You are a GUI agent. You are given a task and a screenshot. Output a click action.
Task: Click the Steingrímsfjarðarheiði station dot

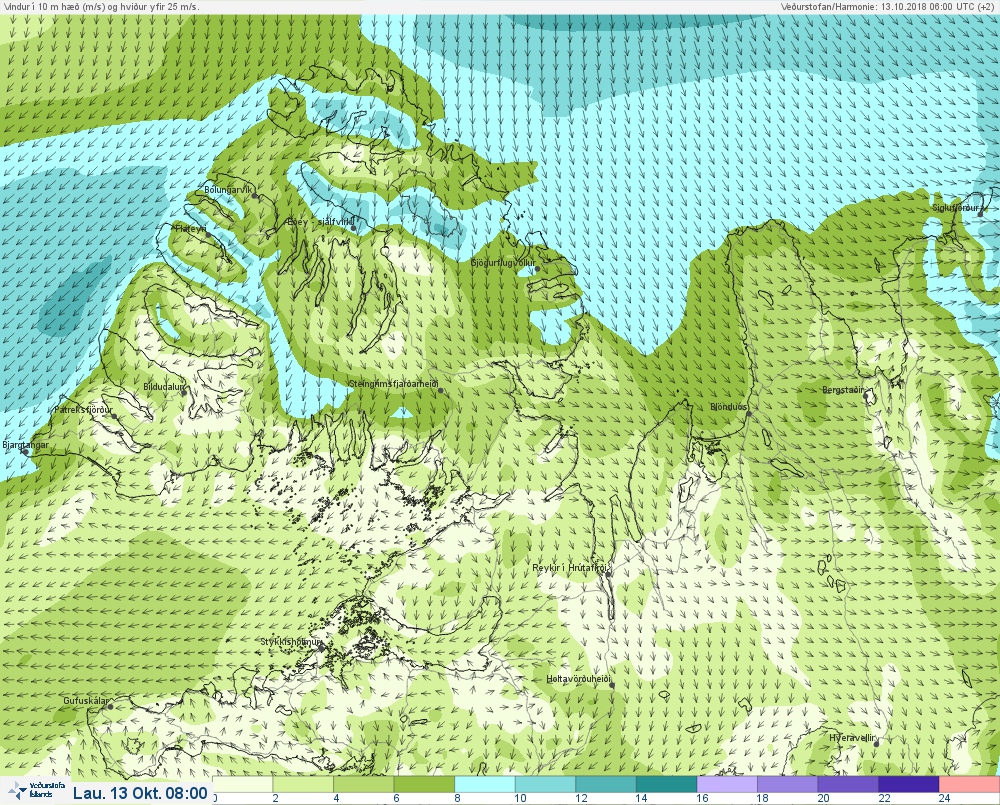click(440, 390)
